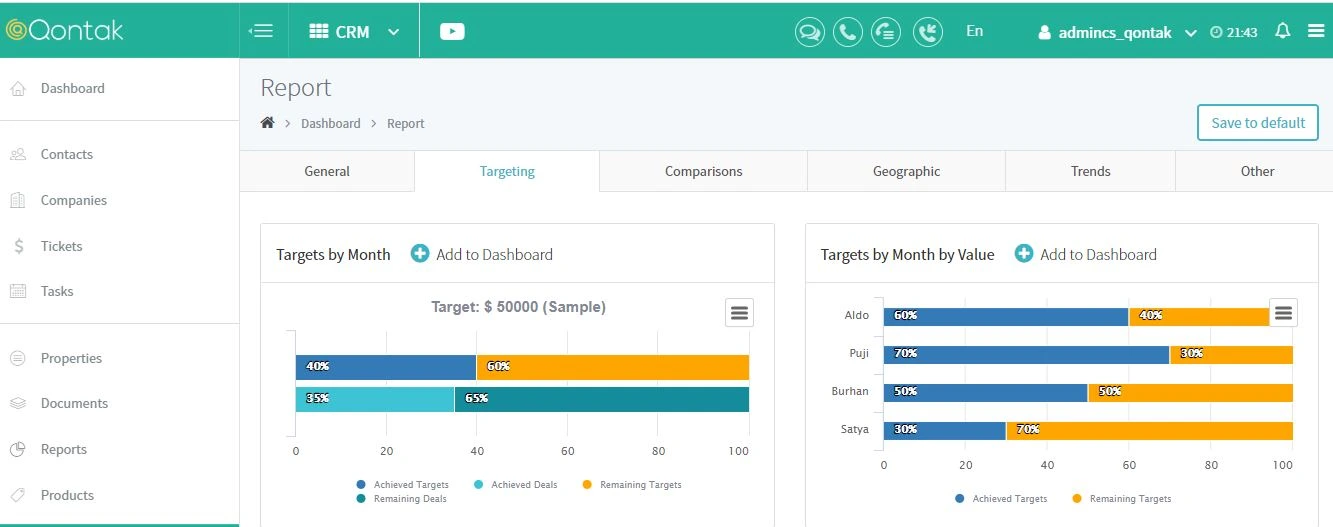This screenshot has height=527, width=1333.
Task: Open the CRM module dropdown
Action: (x=354, y=32)
